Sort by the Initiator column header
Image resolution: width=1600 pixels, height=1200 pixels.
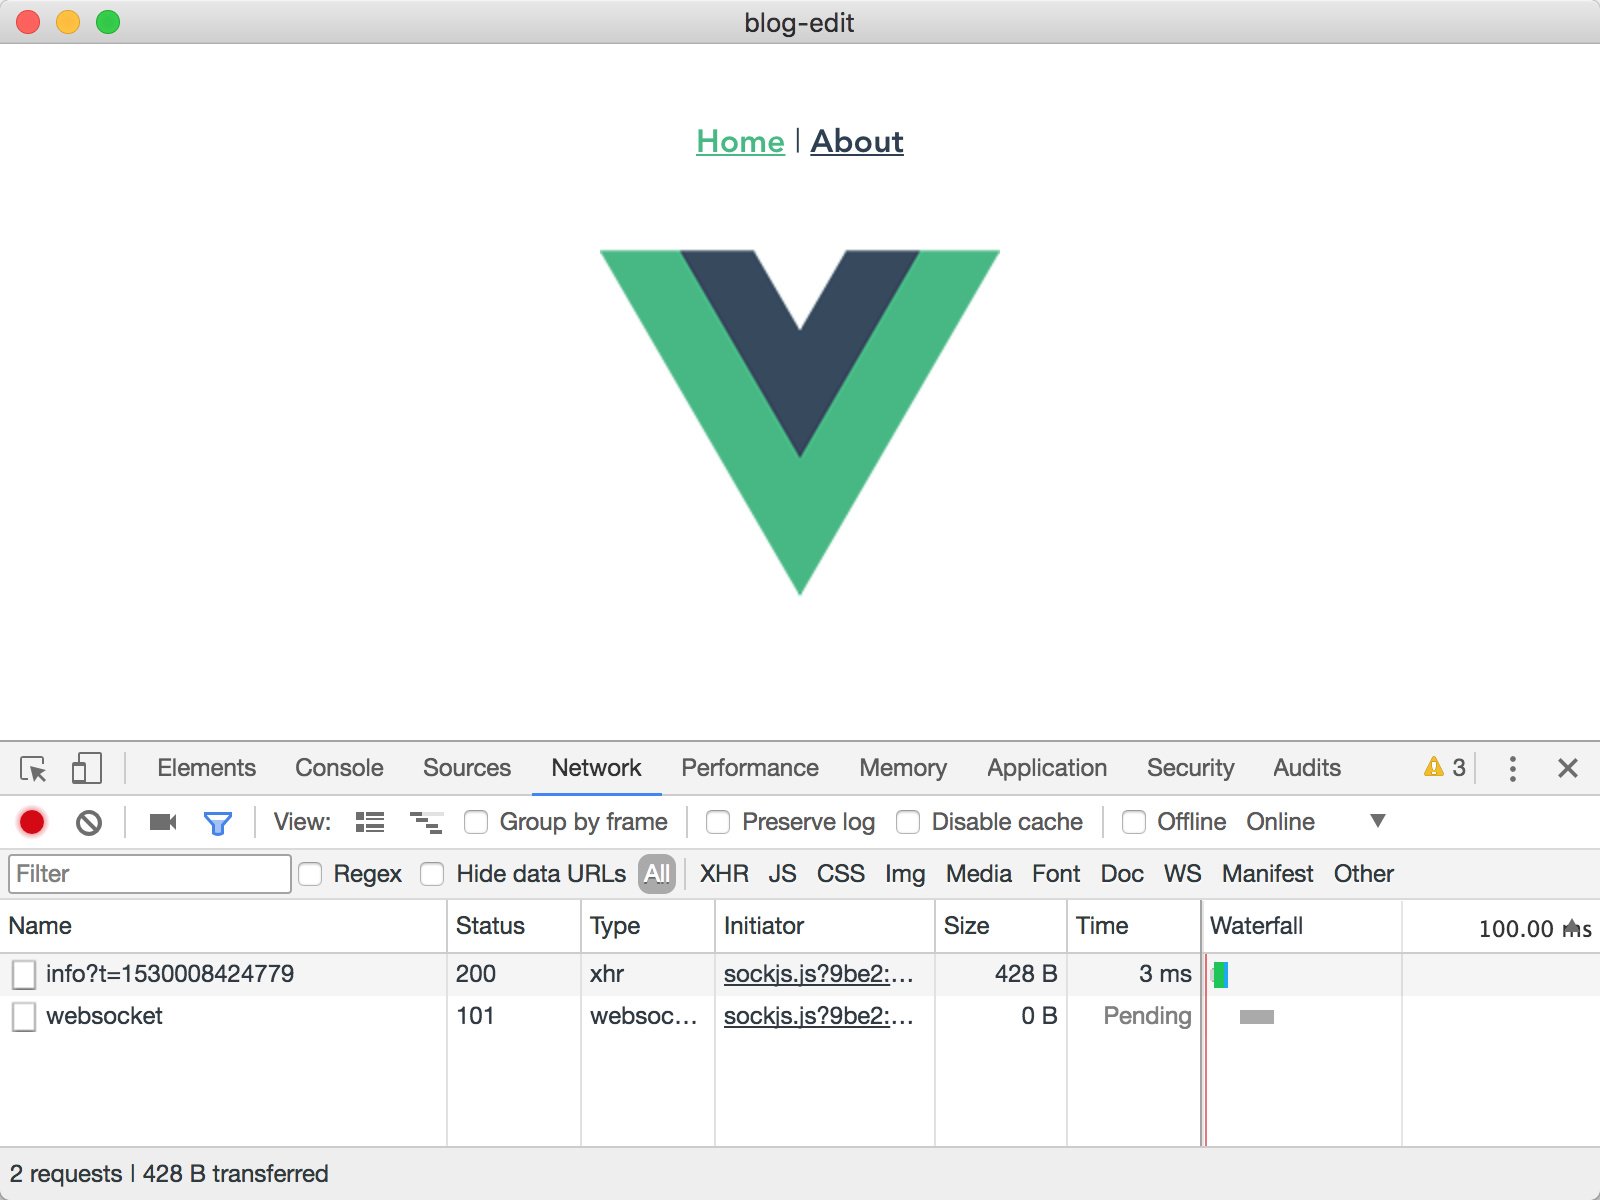(825, 926)
